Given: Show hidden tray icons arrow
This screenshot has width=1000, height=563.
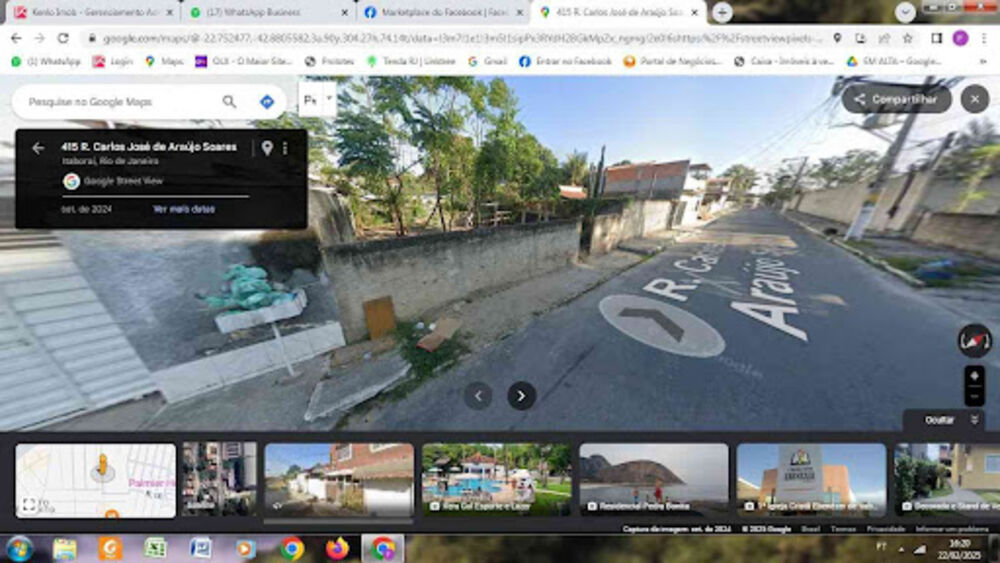Looking at the screenshot, I should tap(901, 548).
